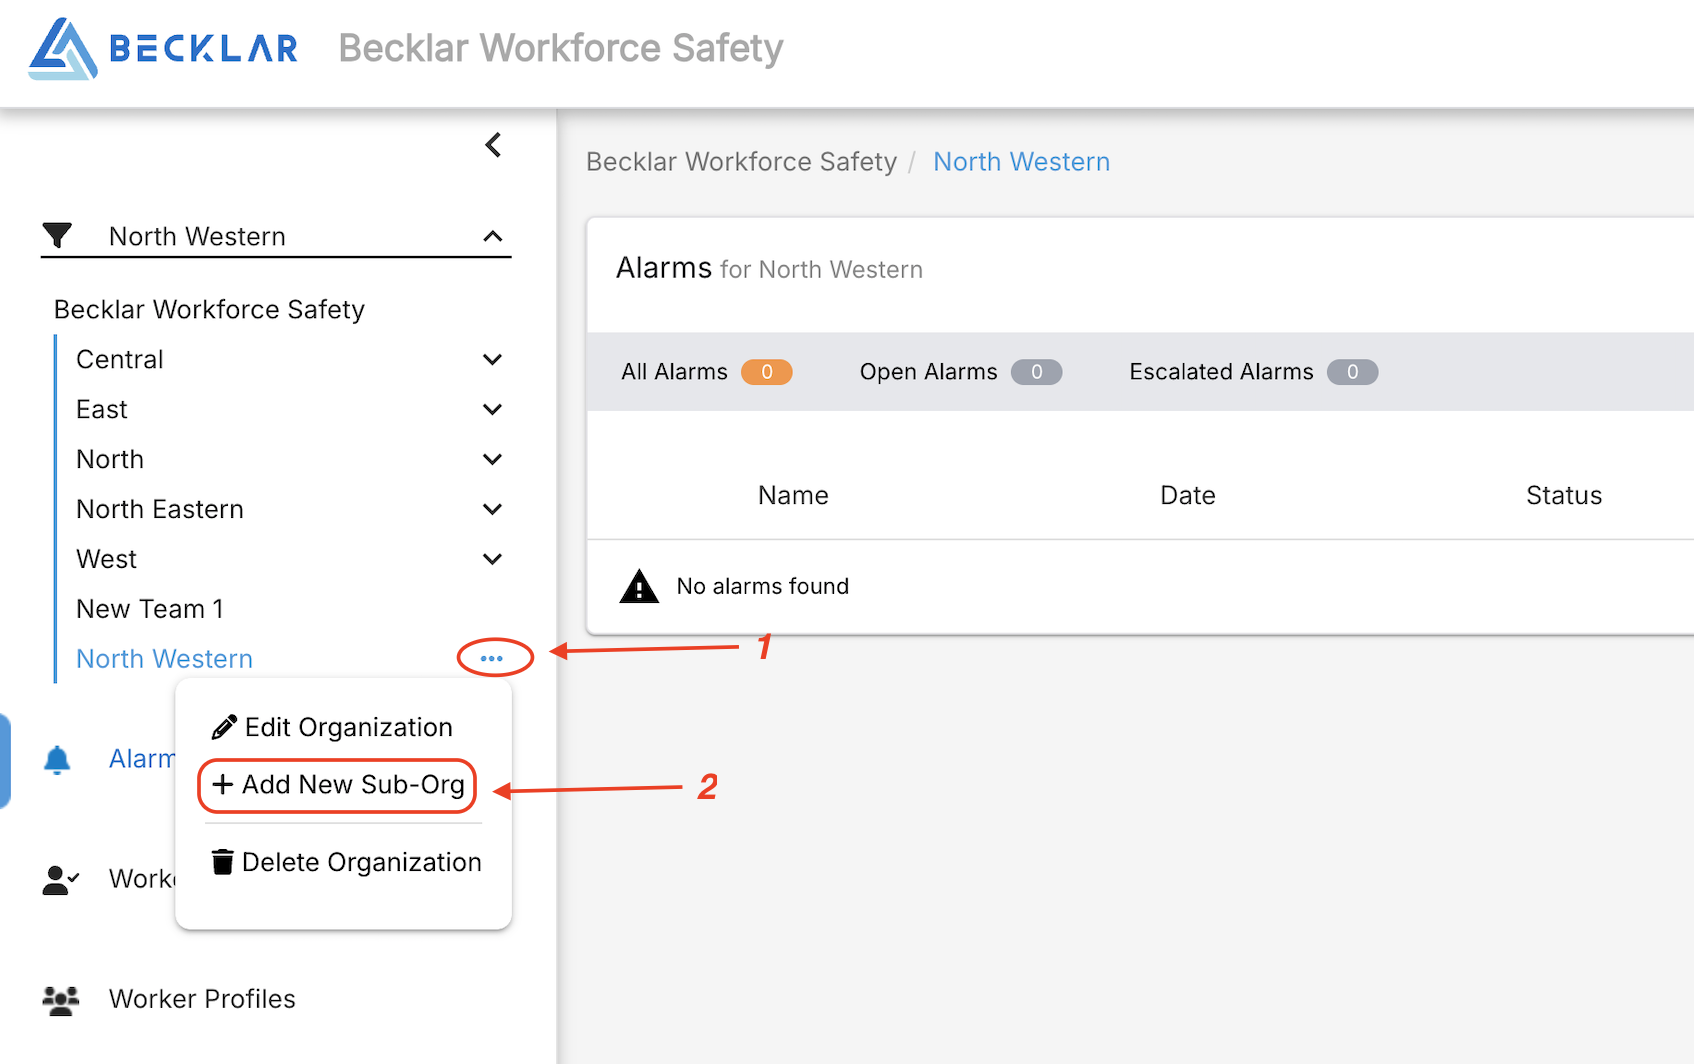Viewport: 1694px width, 1064px height.
Task: Click the warning triangle icon
Action: pos(639,586)
